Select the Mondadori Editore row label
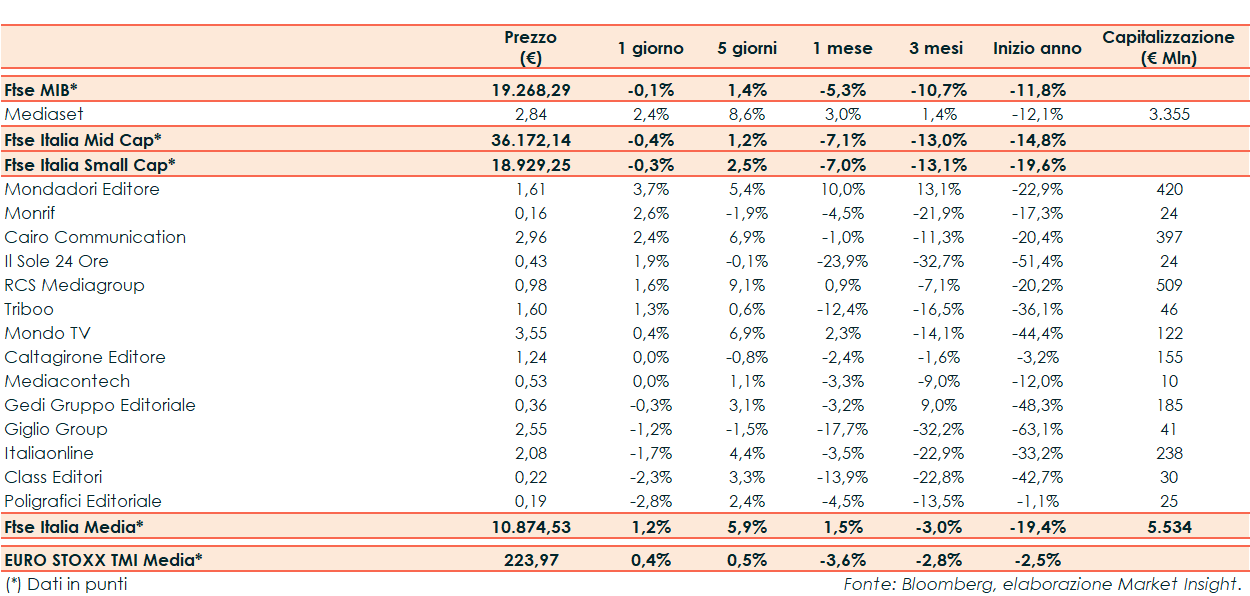 point(82,189)
